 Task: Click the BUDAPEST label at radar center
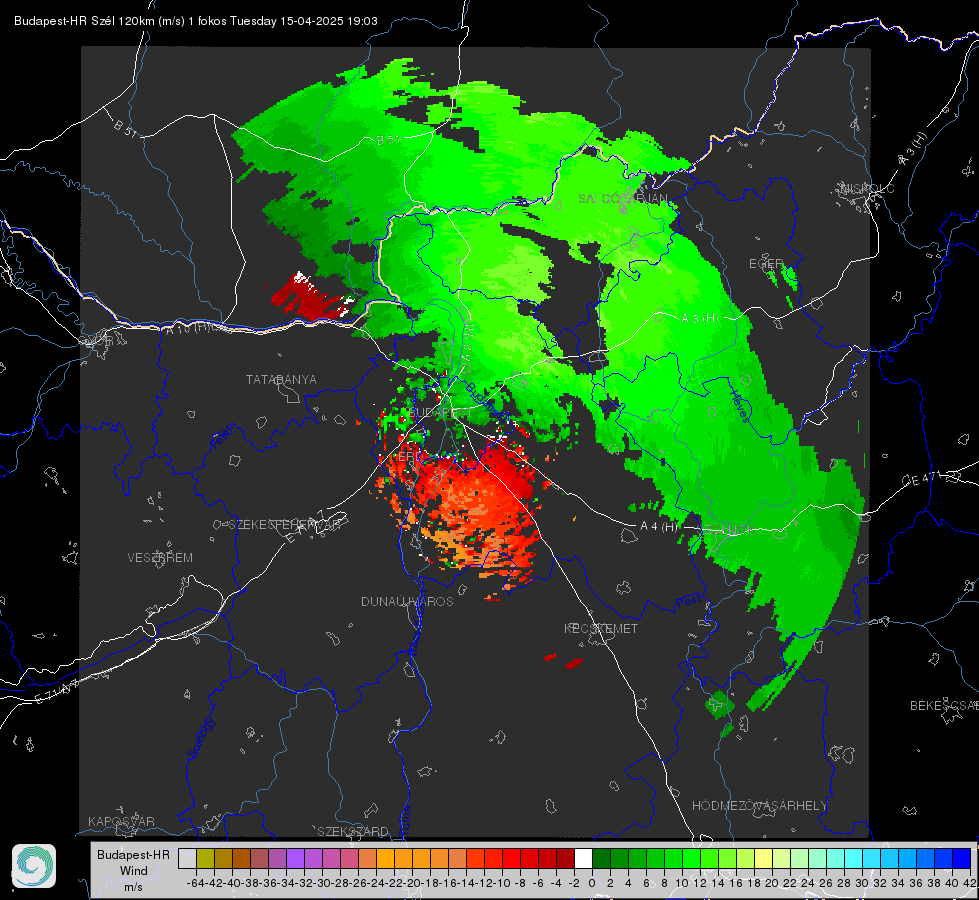pos(441,413)
